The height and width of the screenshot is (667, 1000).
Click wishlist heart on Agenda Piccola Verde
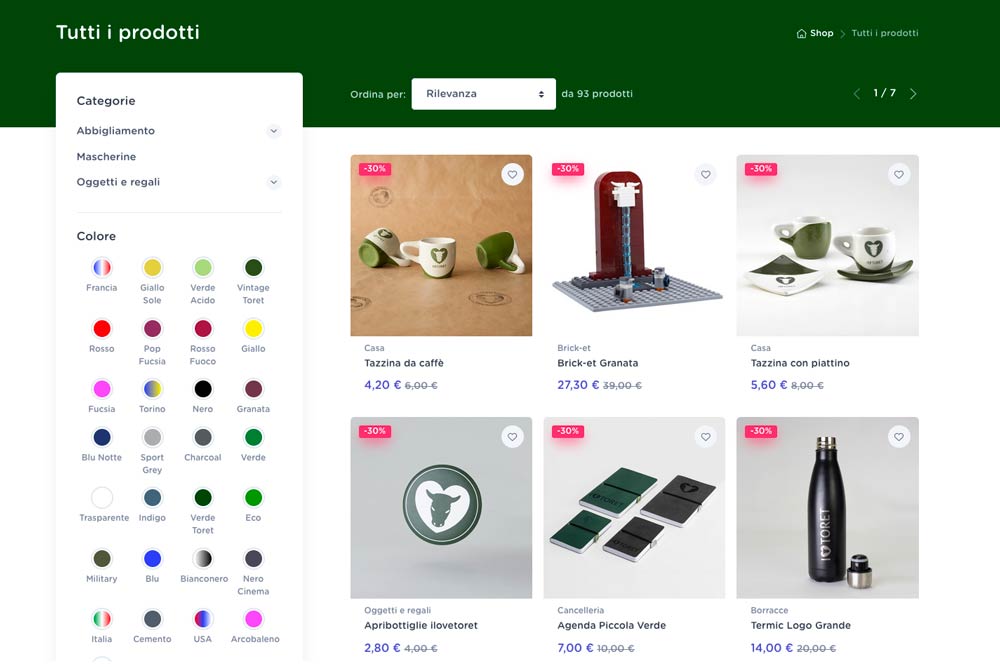[x=705, y=437]
